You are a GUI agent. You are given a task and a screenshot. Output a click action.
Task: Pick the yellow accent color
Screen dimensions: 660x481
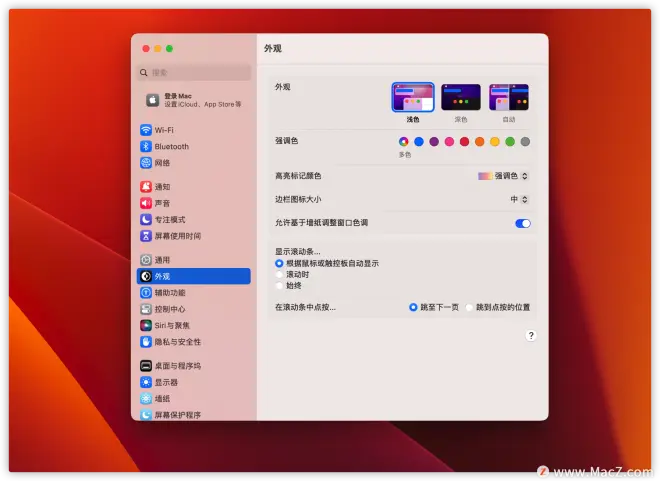tap(495, 142)
